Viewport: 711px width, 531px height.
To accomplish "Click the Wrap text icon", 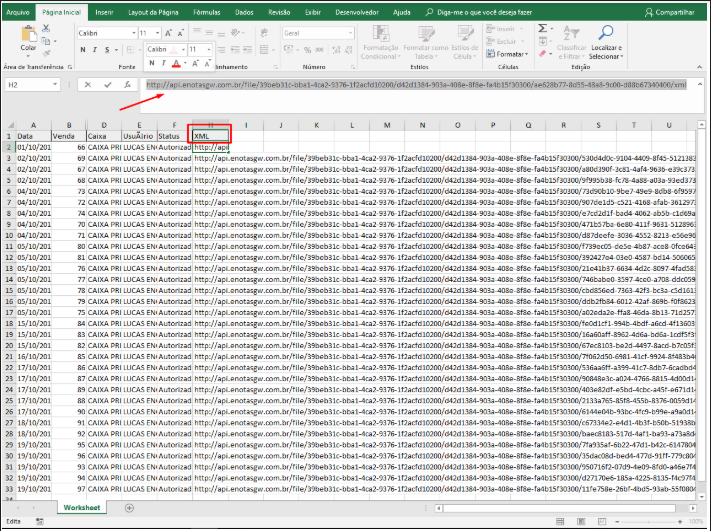I will tap(264, 33).
